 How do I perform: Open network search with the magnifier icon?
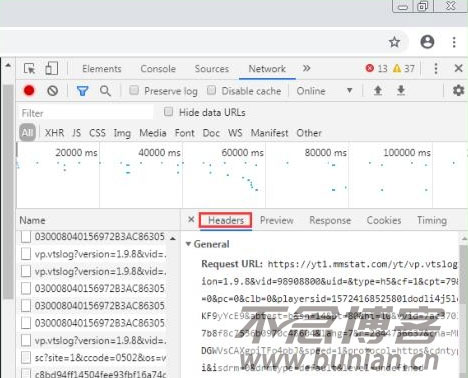pos(105,91)
